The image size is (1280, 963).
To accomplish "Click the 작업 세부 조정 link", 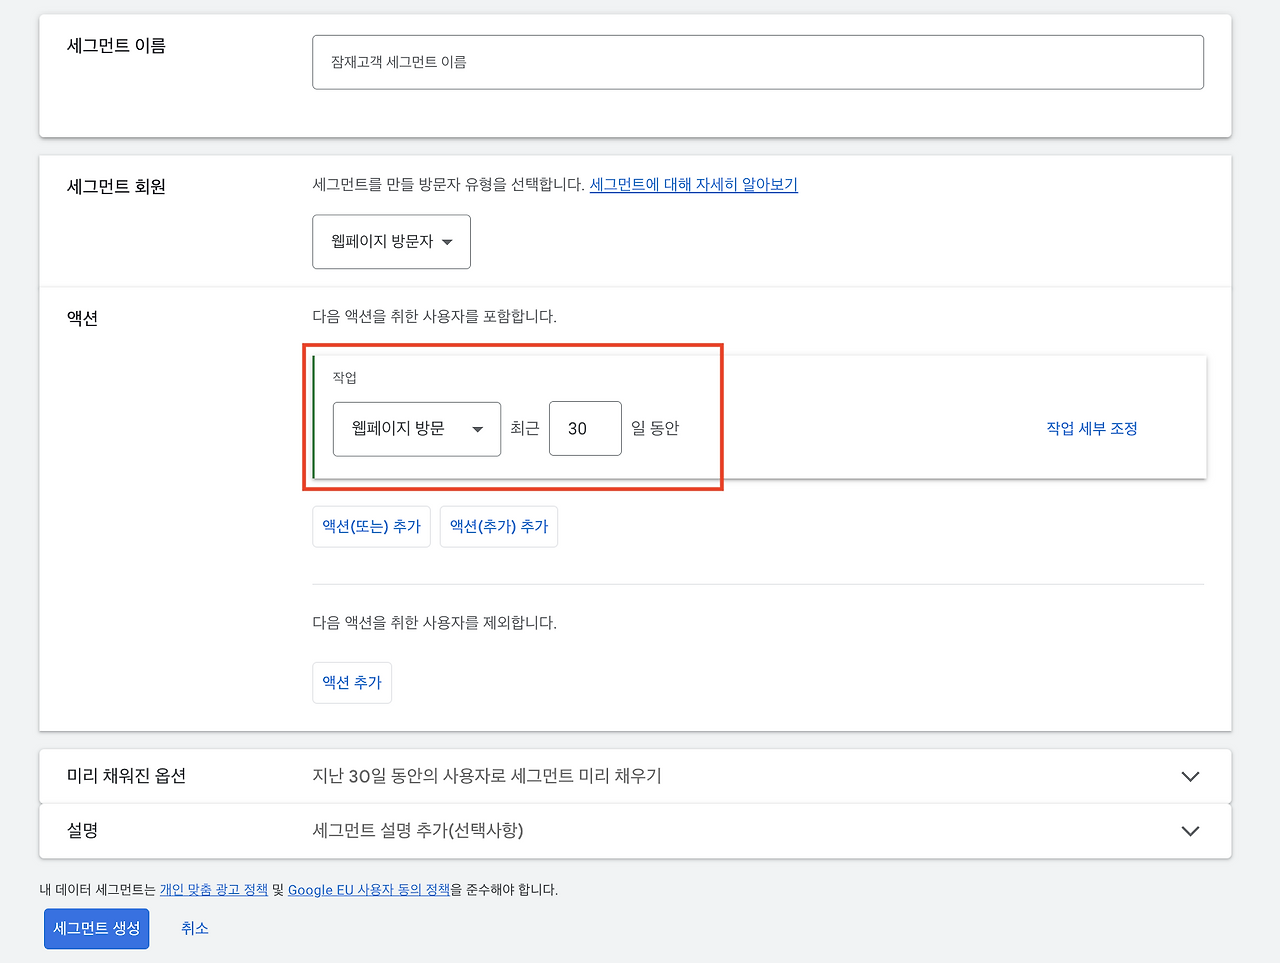I will coord(1091,427).
